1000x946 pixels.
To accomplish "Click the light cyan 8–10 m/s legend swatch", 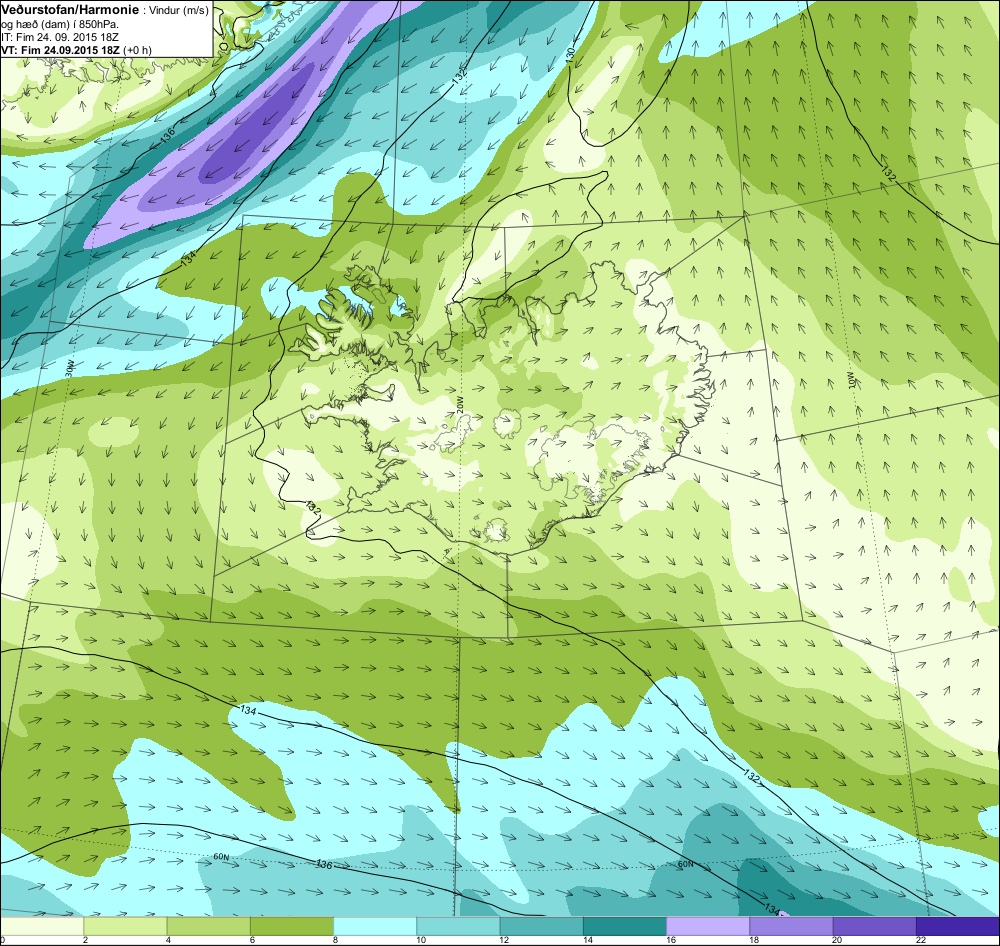I will [x=375, y=926].
